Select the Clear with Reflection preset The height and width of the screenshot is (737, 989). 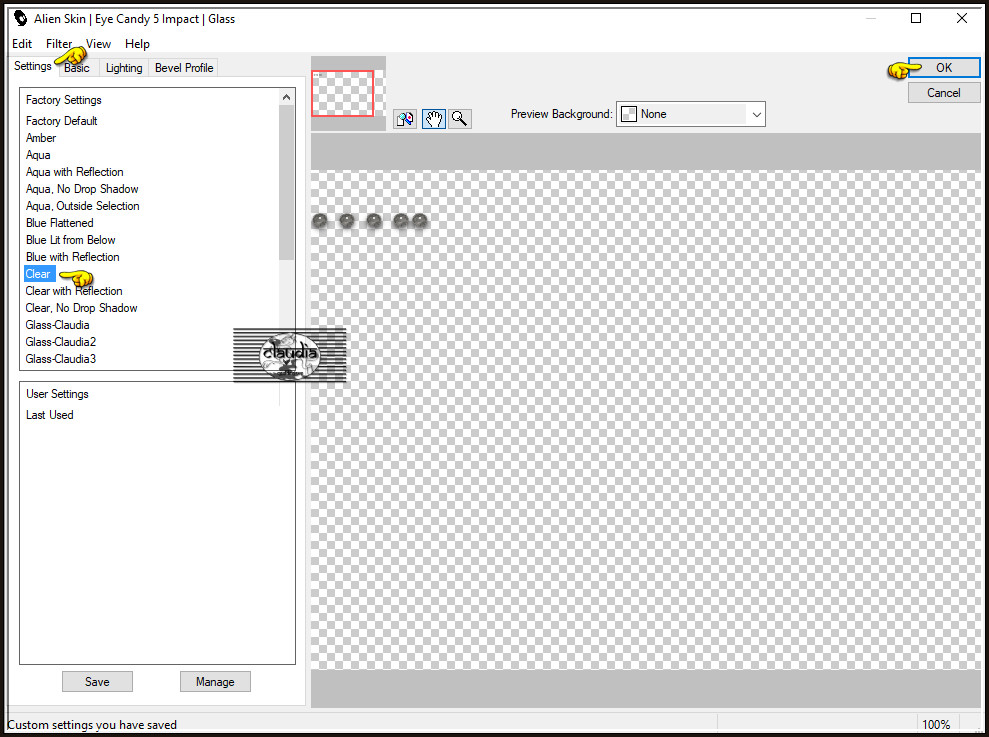74,291
